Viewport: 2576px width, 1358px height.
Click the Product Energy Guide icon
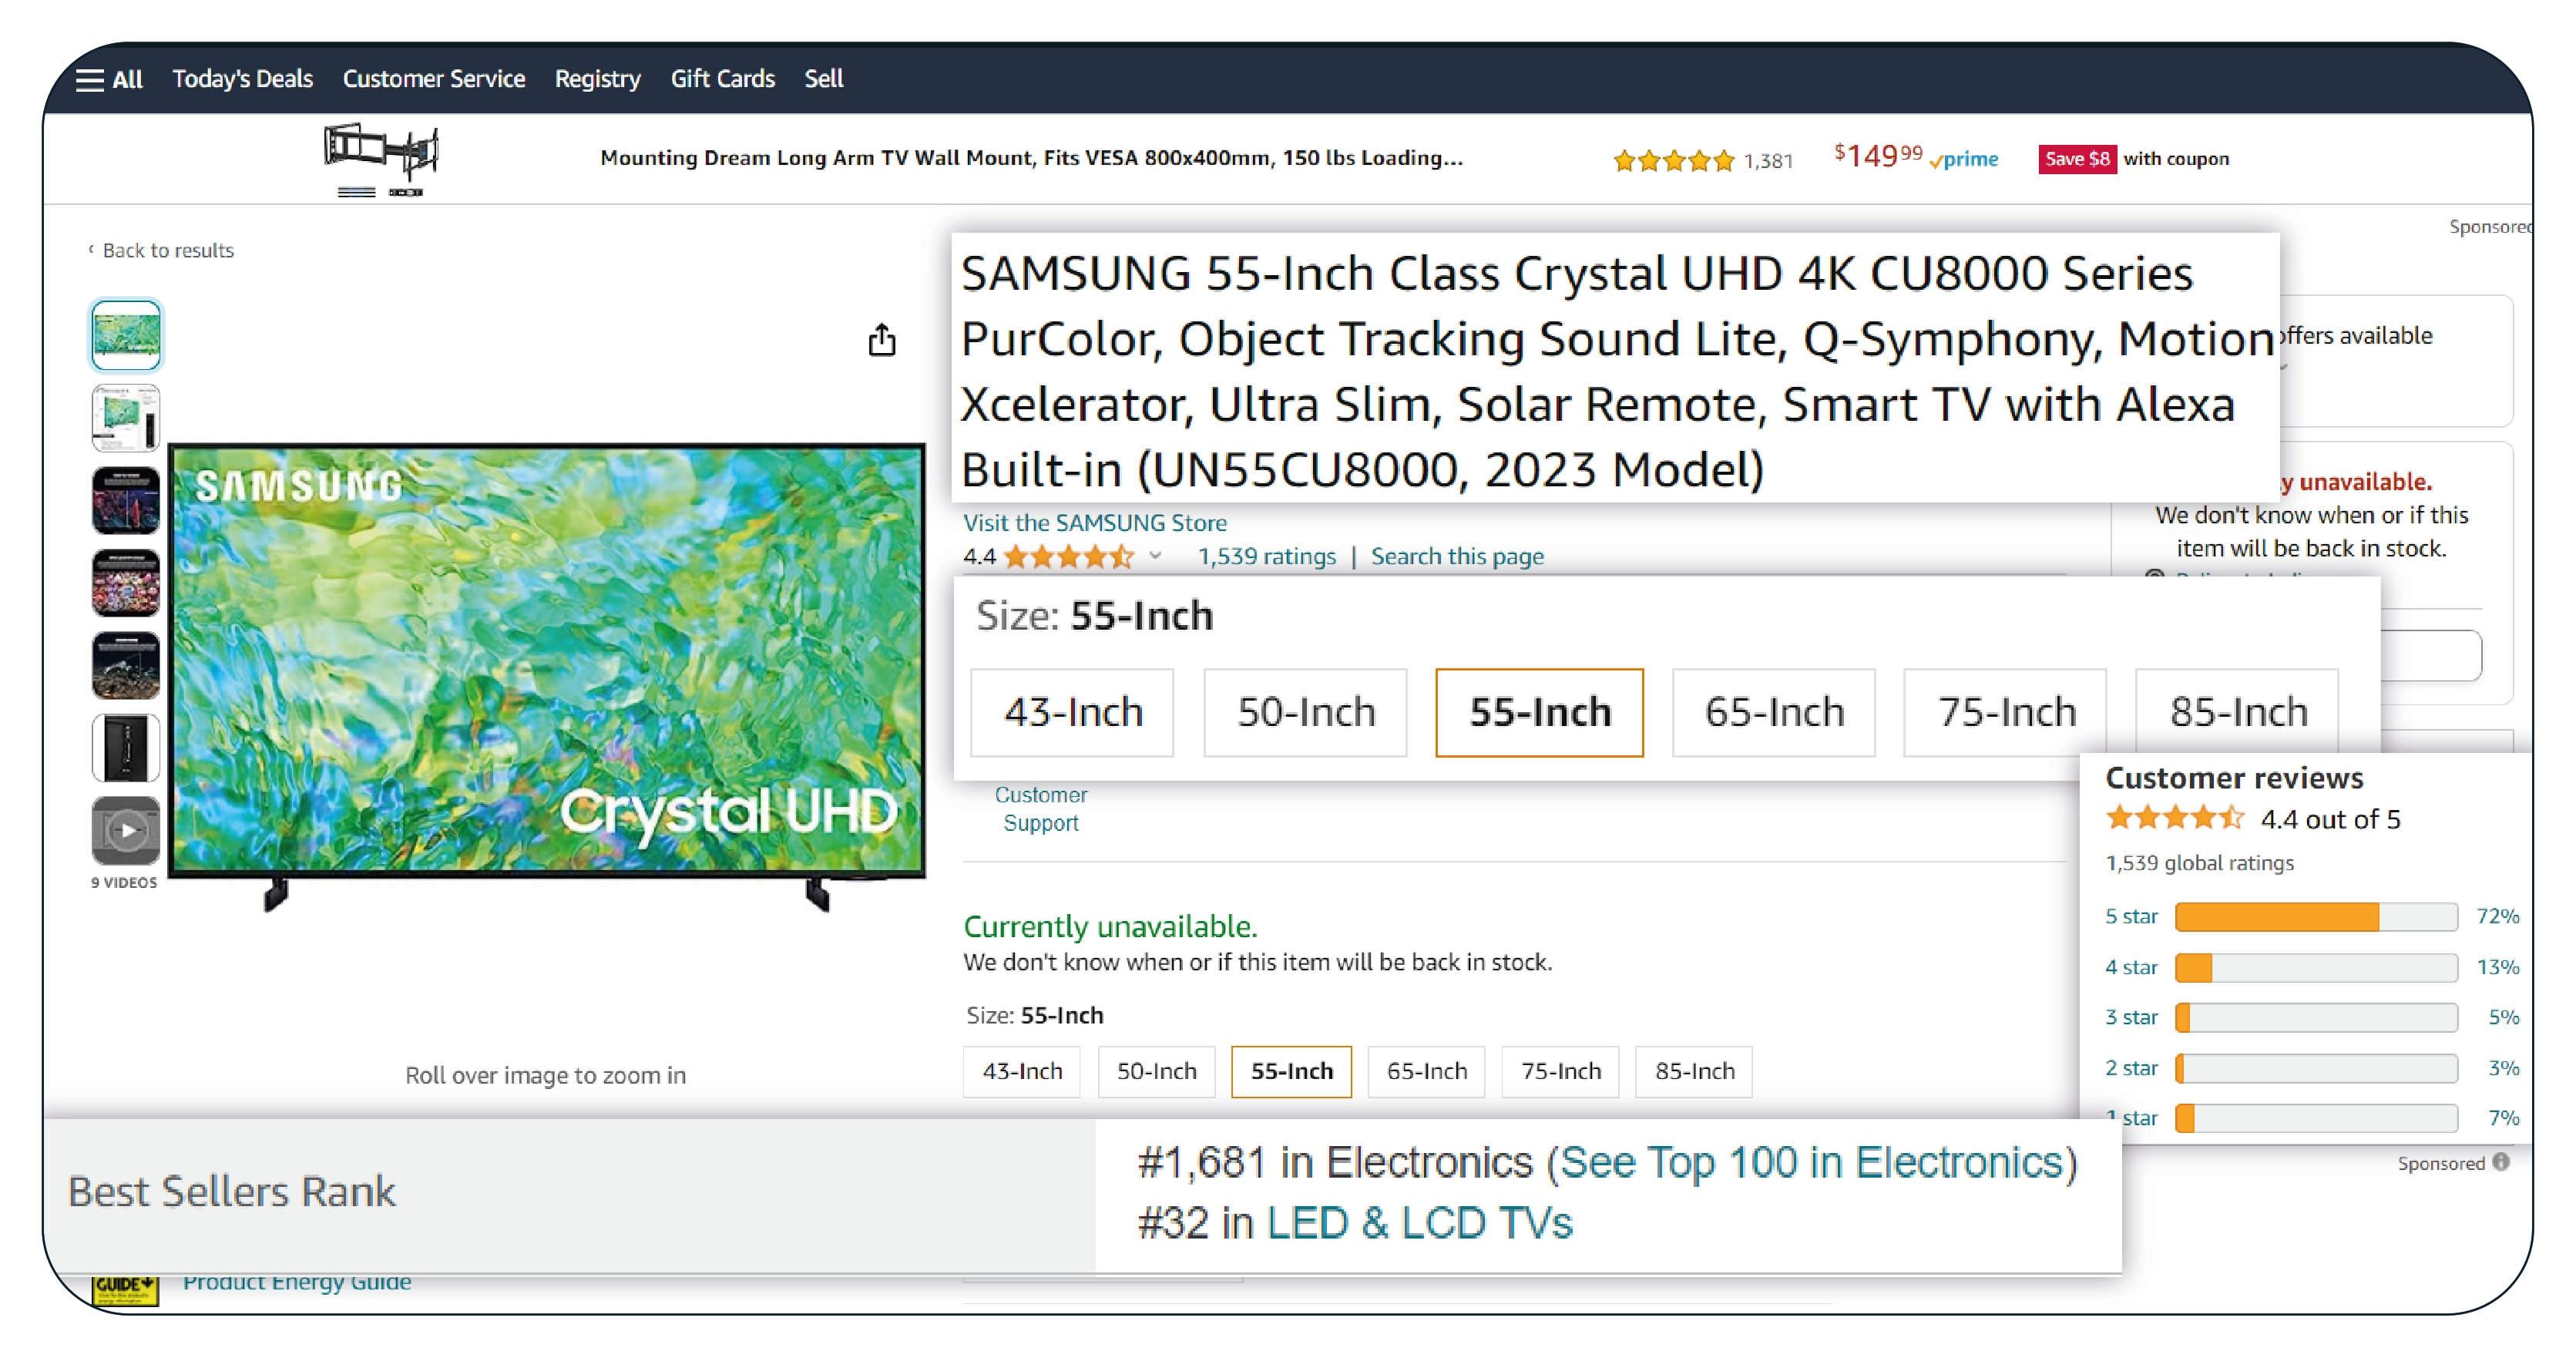pos(125,1287)
